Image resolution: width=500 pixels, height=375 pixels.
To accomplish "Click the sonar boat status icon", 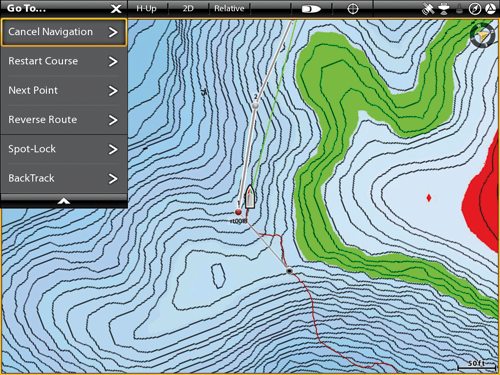I will pyautogui.click(x=444, y=9).
